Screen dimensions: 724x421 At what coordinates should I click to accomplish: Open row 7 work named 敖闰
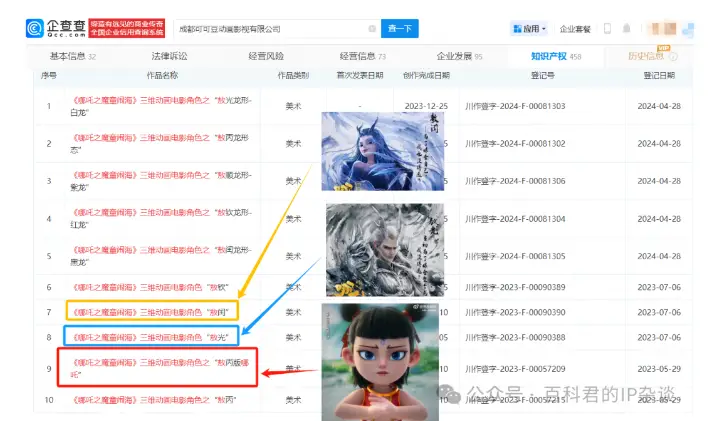click(x=151, y=312)
